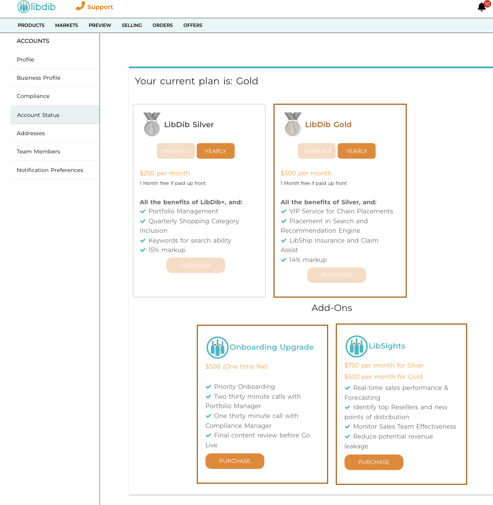Open the Markets menu
This screenshot has width=493, height=505.
coord(66,25)
